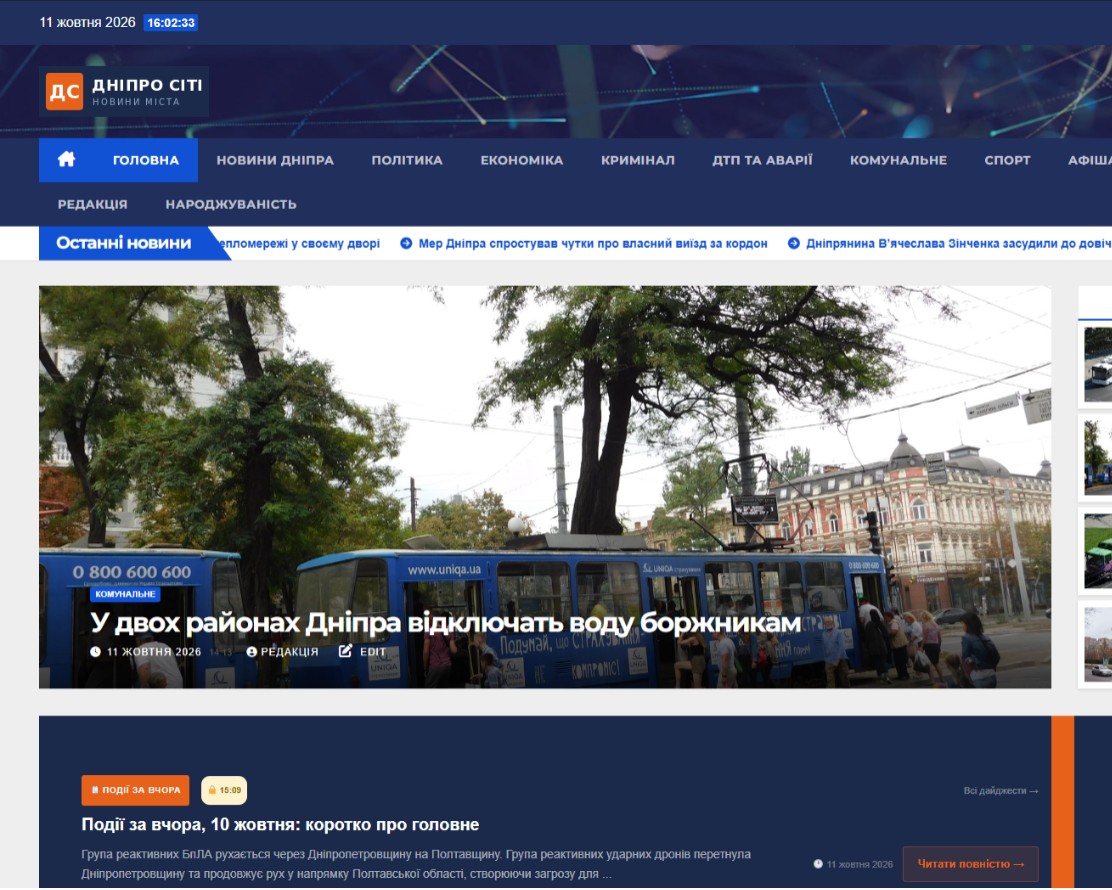Click the Дніпро Сіті site title
Image resolution: width=1112 pixels, height=890 pixels.
click(x=148, y=85)
